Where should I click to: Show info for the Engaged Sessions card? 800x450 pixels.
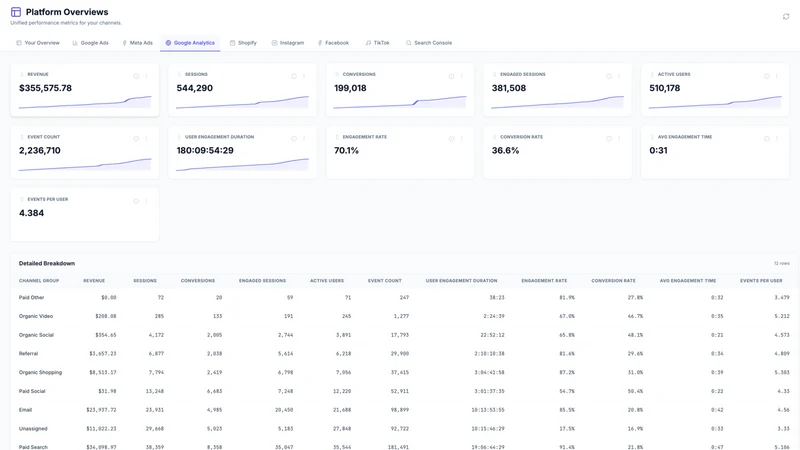[x=609, y=76]
